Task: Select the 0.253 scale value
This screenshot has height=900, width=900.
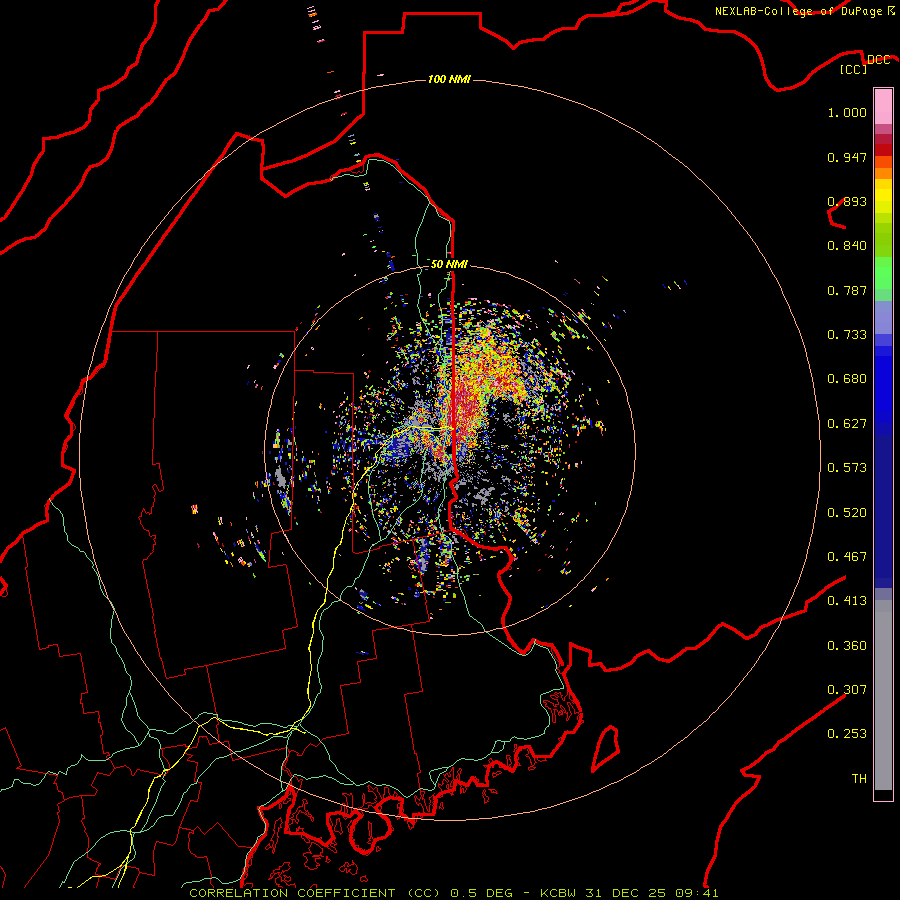Action: coord(847,734)
